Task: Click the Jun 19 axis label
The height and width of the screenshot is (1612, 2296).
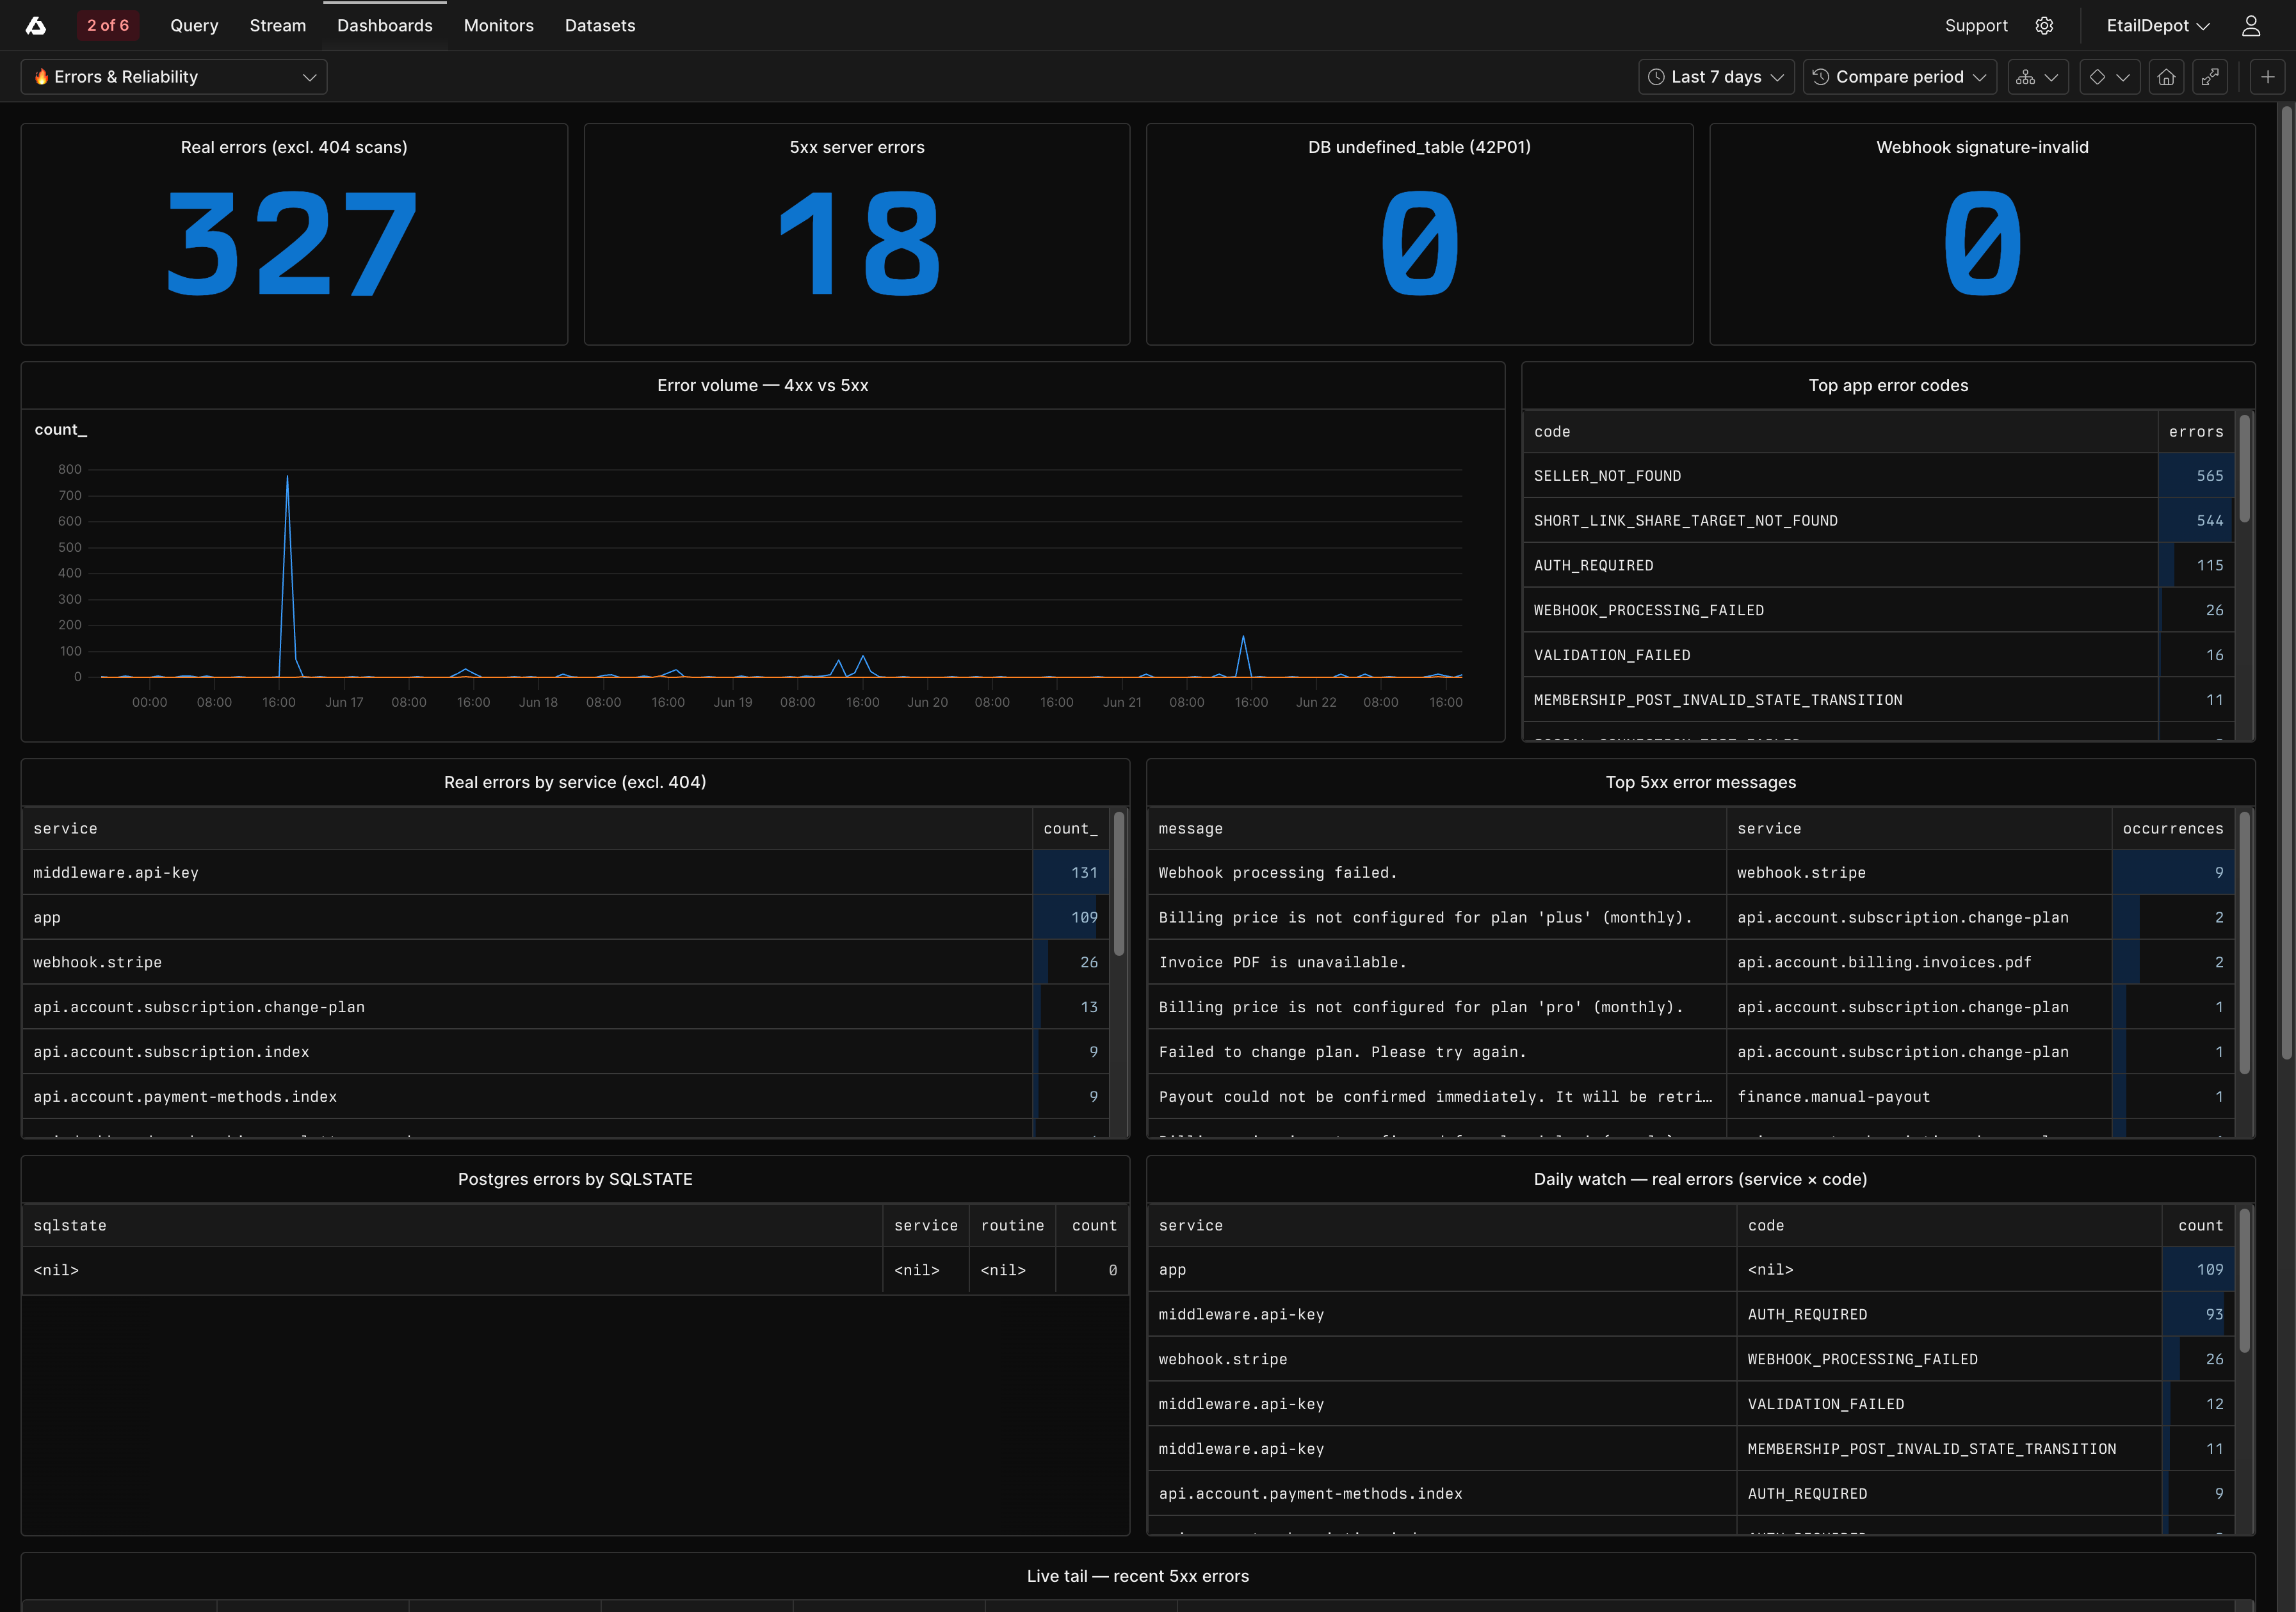Action: coord(733,702)
